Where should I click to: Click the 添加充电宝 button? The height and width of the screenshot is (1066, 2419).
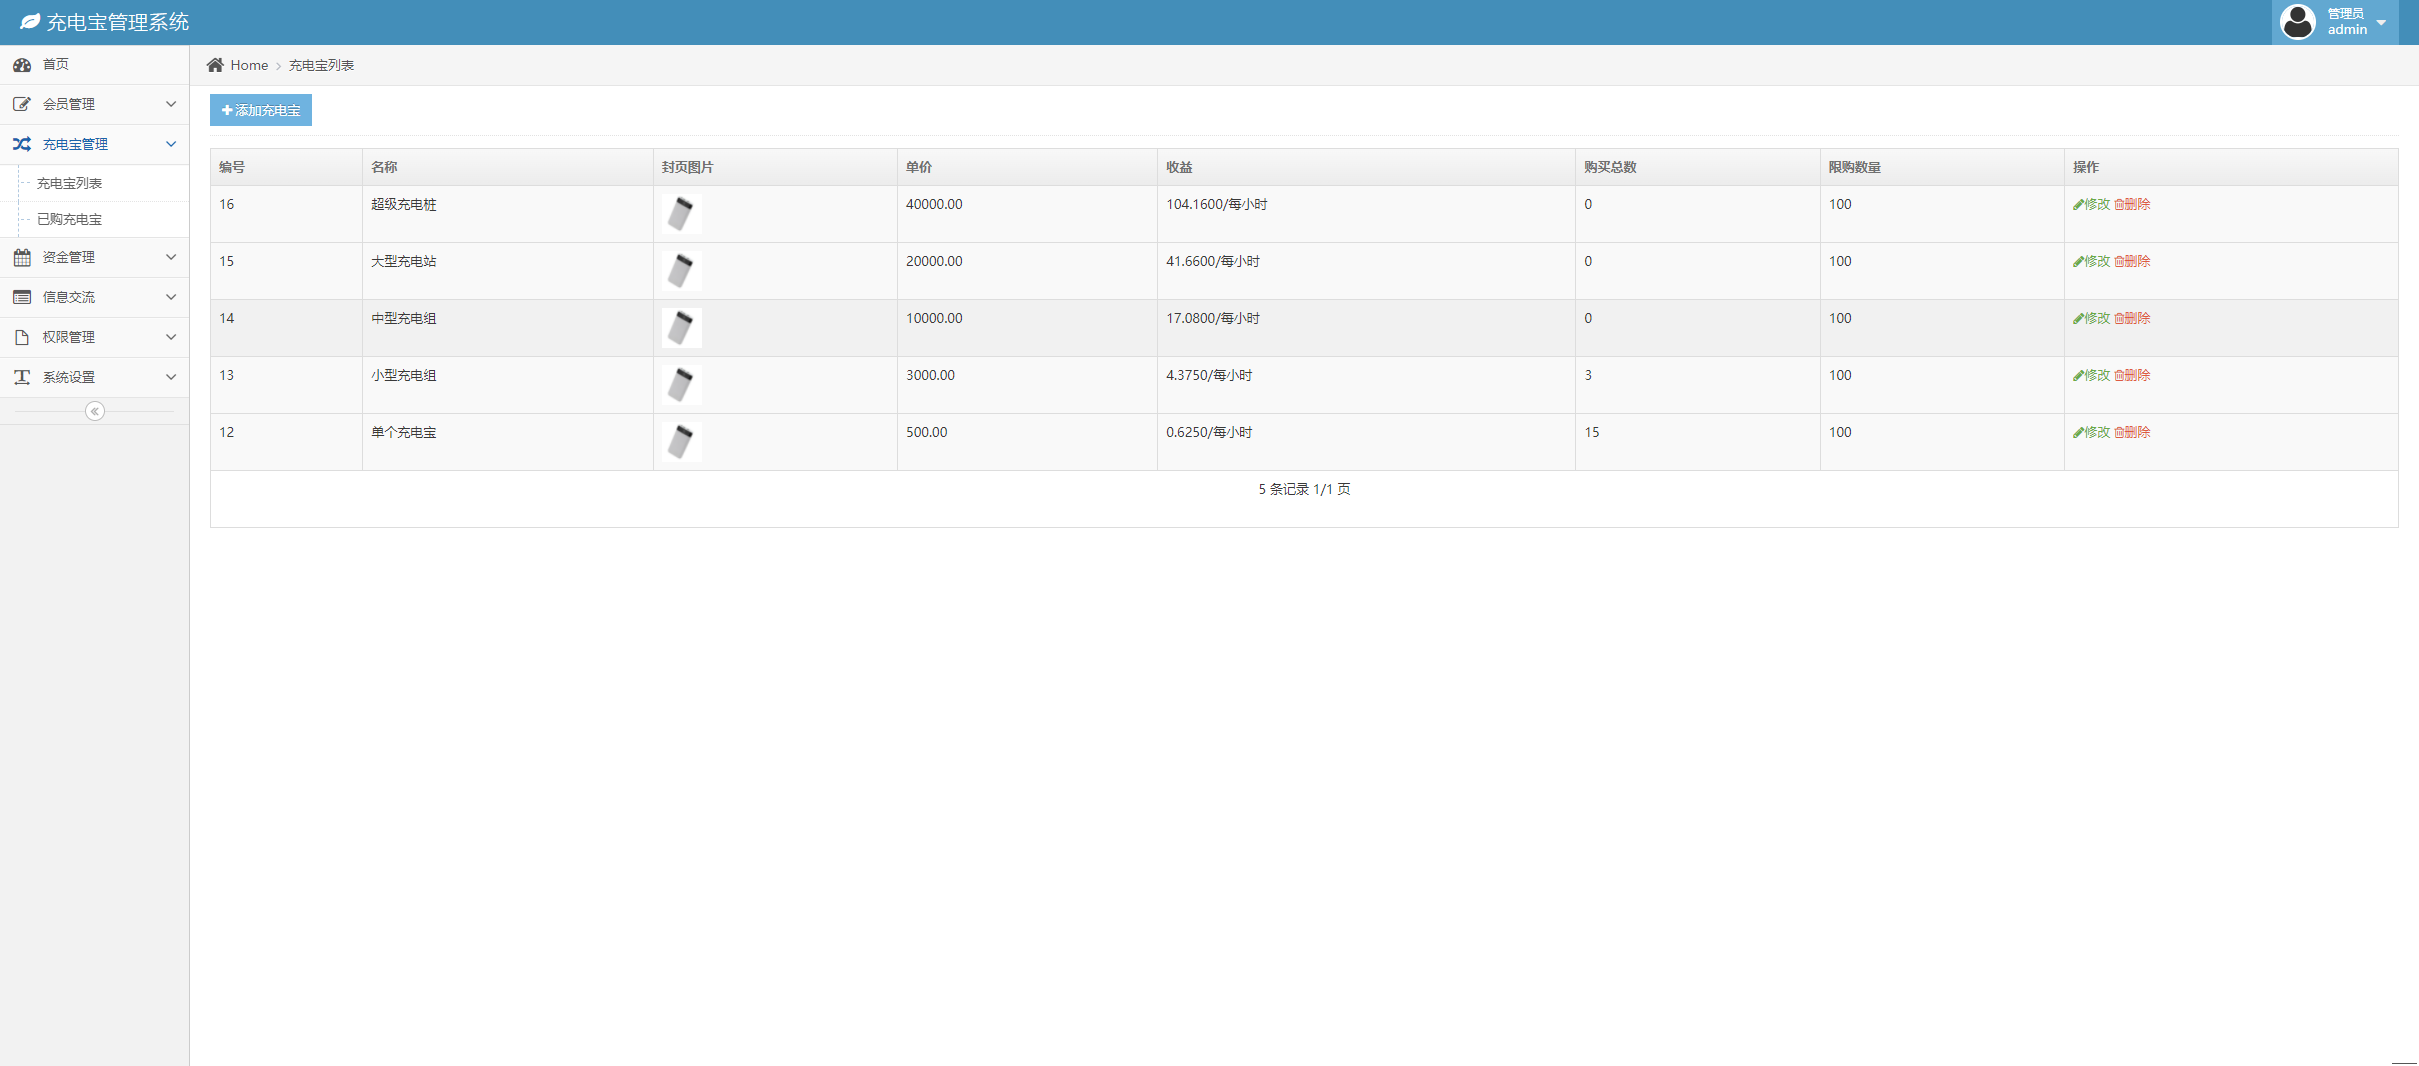pos(261,110)
